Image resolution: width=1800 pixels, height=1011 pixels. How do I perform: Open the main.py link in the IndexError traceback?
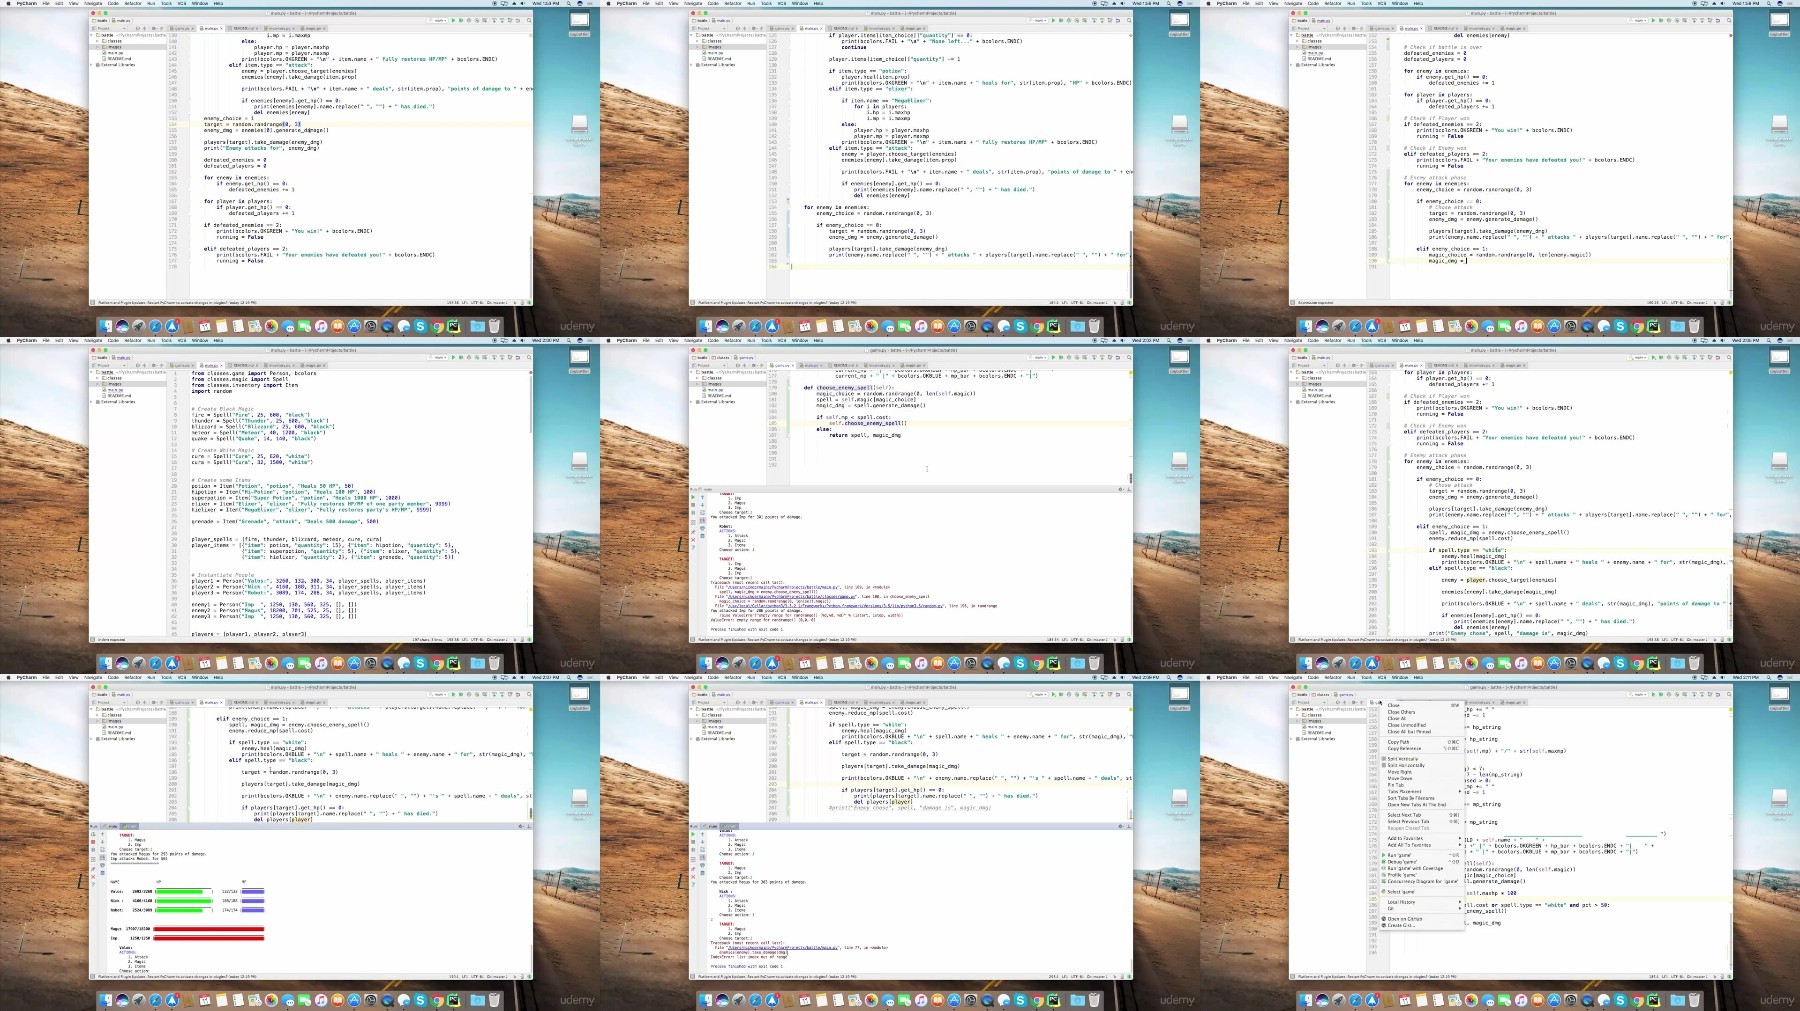(x=783, y=947)
